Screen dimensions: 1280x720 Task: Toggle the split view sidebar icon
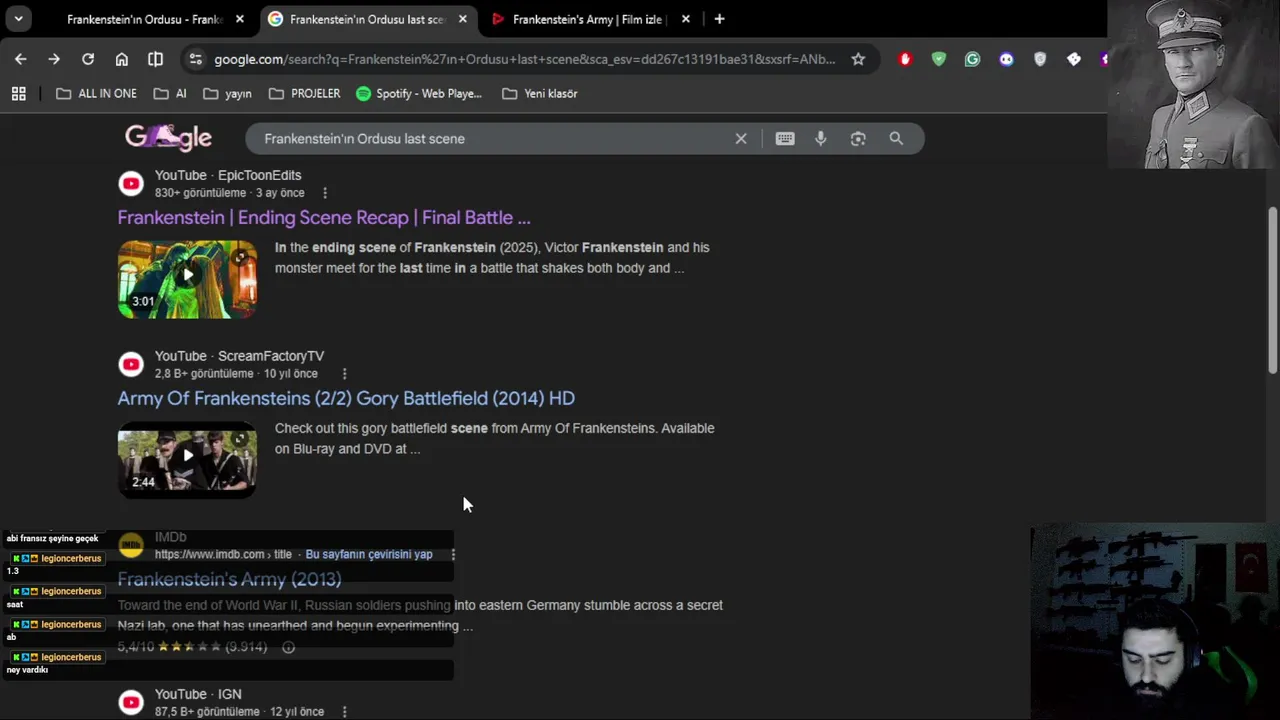click(155, 59)
